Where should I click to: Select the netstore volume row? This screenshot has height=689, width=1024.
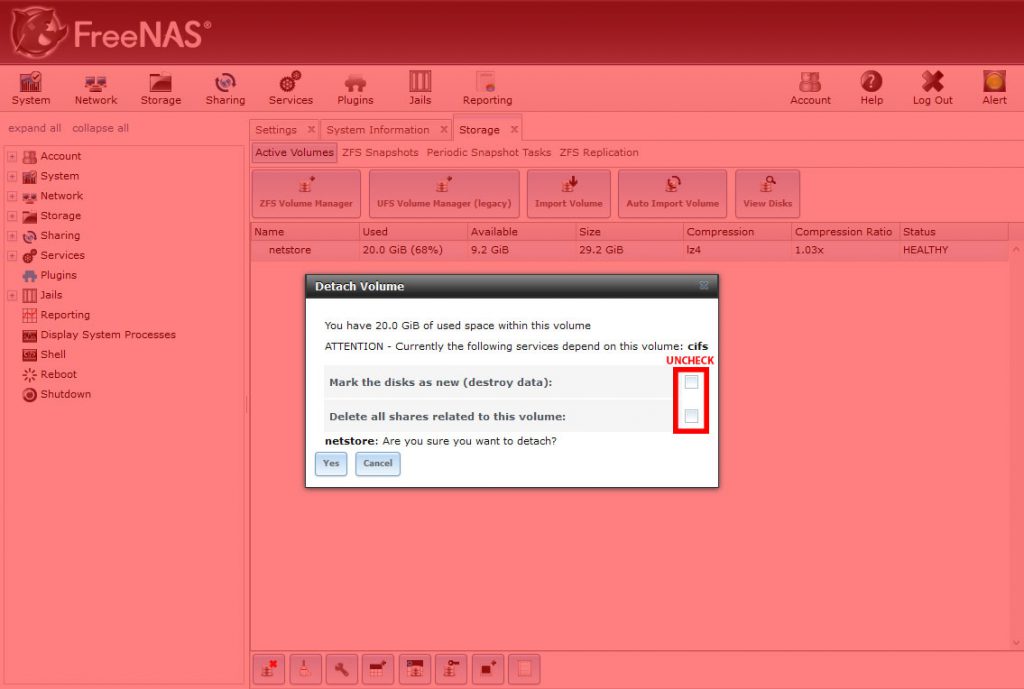pos(630,250)
